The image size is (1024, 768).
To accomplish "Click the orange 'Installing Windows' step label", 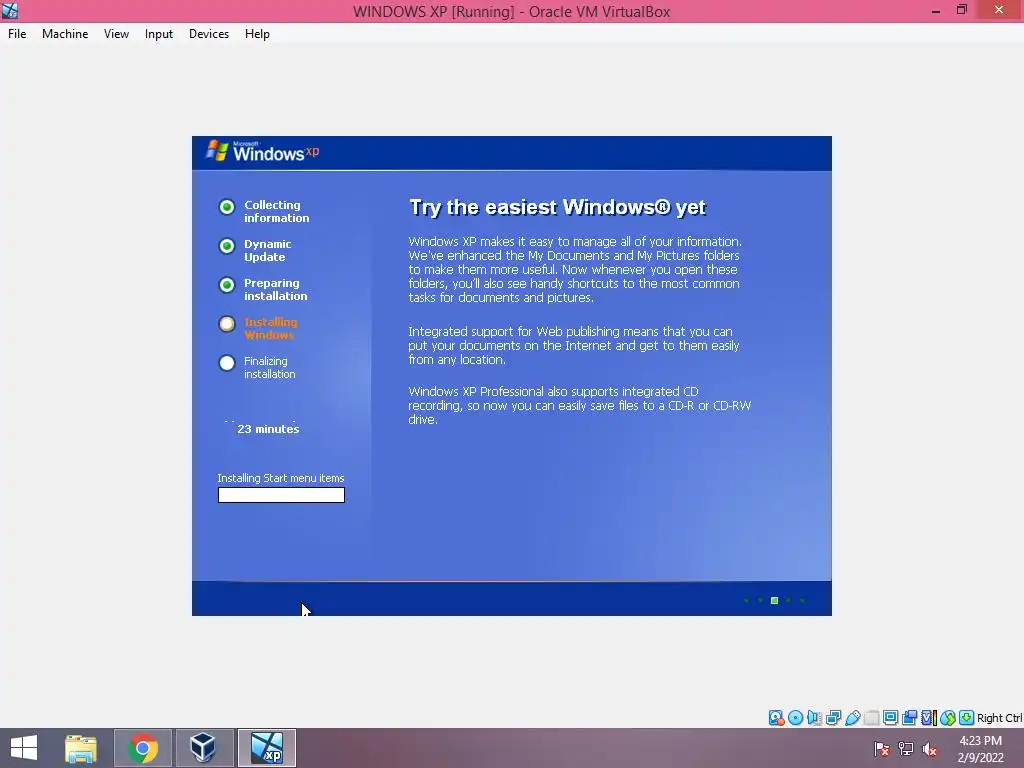I will pos(270,328).
